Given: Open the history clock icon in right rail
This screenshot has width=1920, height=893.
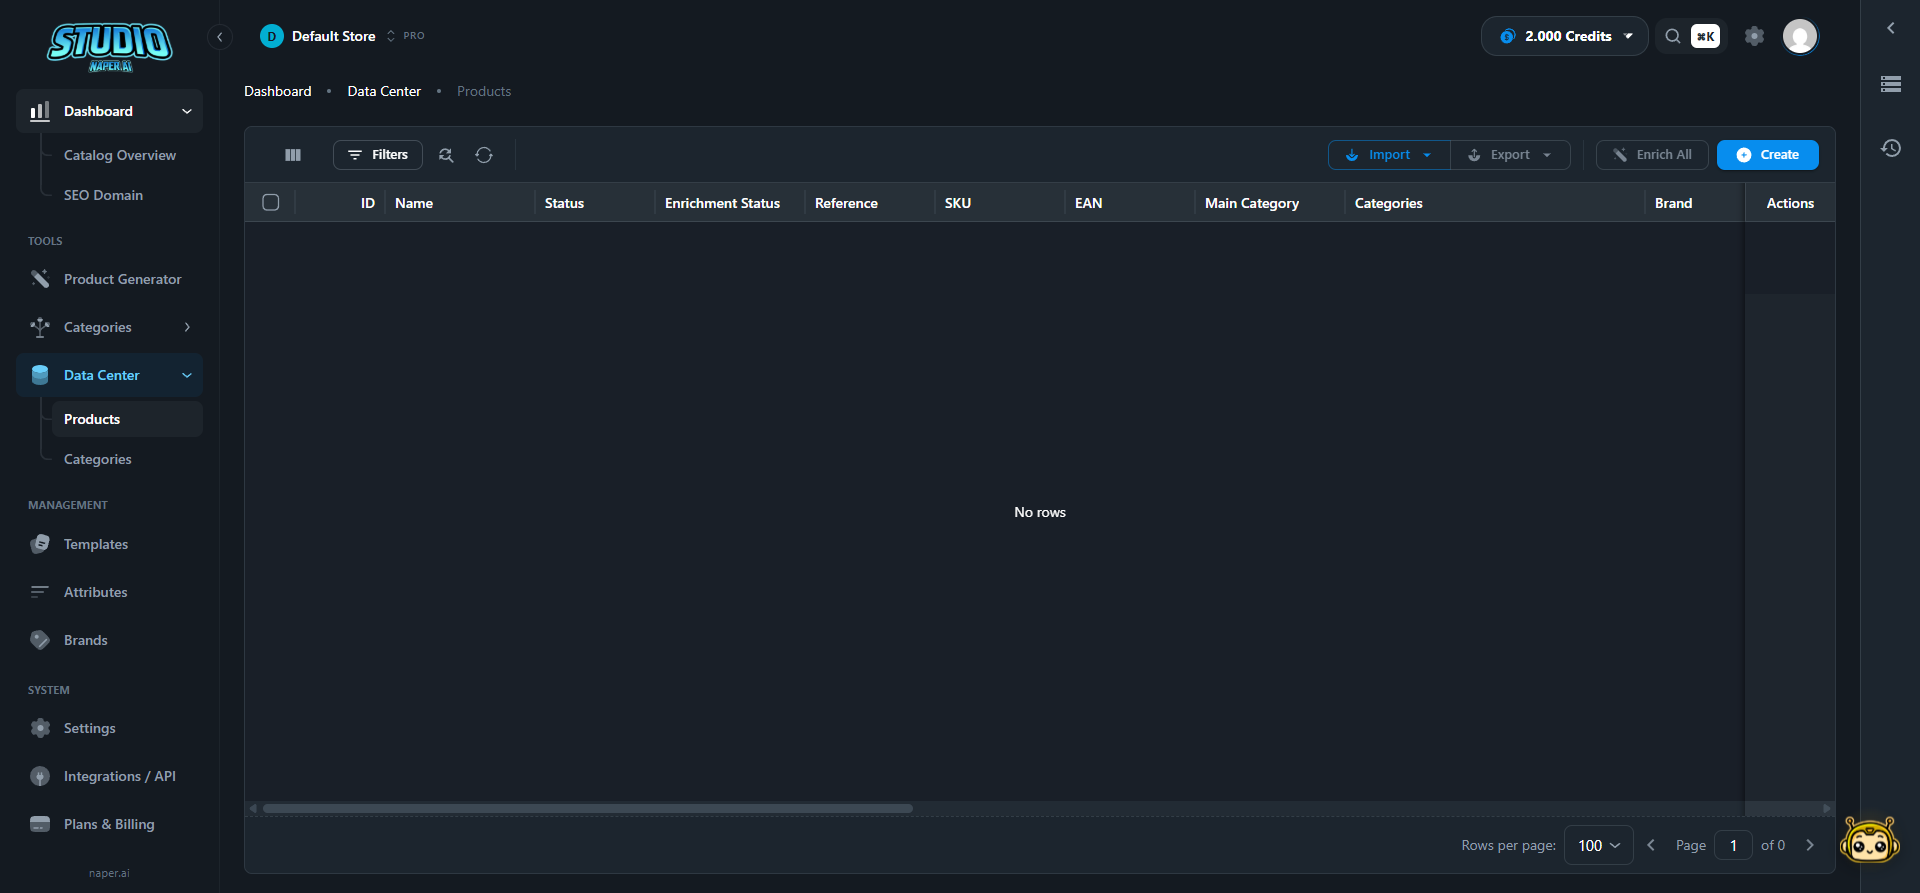Looking at the screenshot, I should click(x=1890, y=148).
